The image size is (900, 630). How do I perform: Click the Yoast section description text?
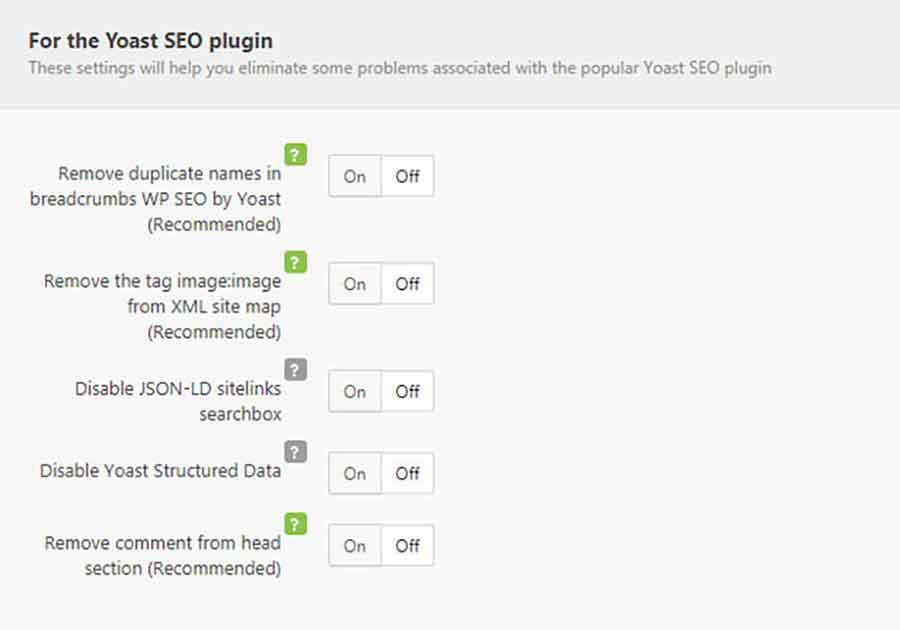(x=400, y=68)
